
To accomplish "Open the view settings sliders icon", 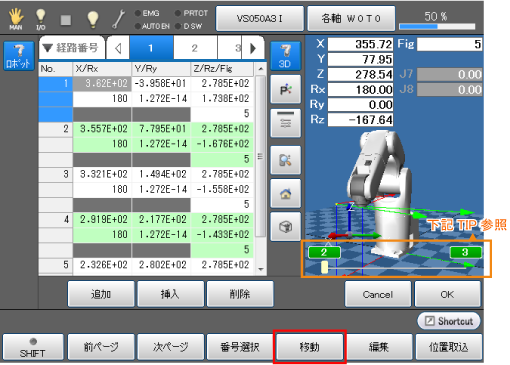I will [x=285, y=123].
